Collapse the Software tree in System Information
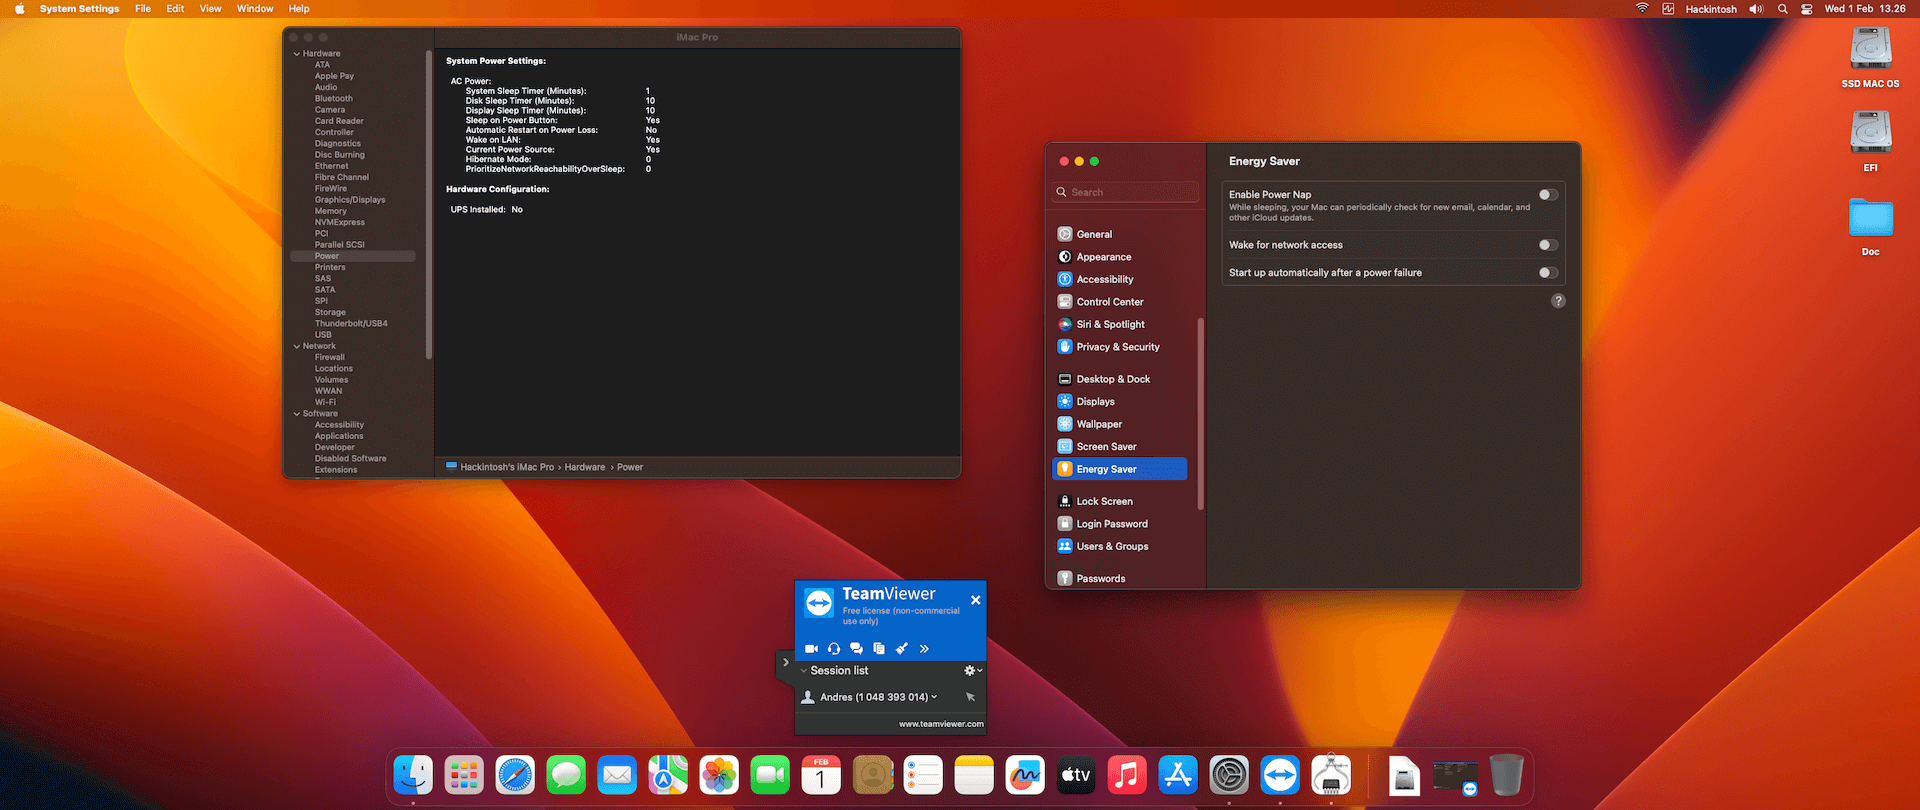 pyautogui.click(x=297, y=414)
